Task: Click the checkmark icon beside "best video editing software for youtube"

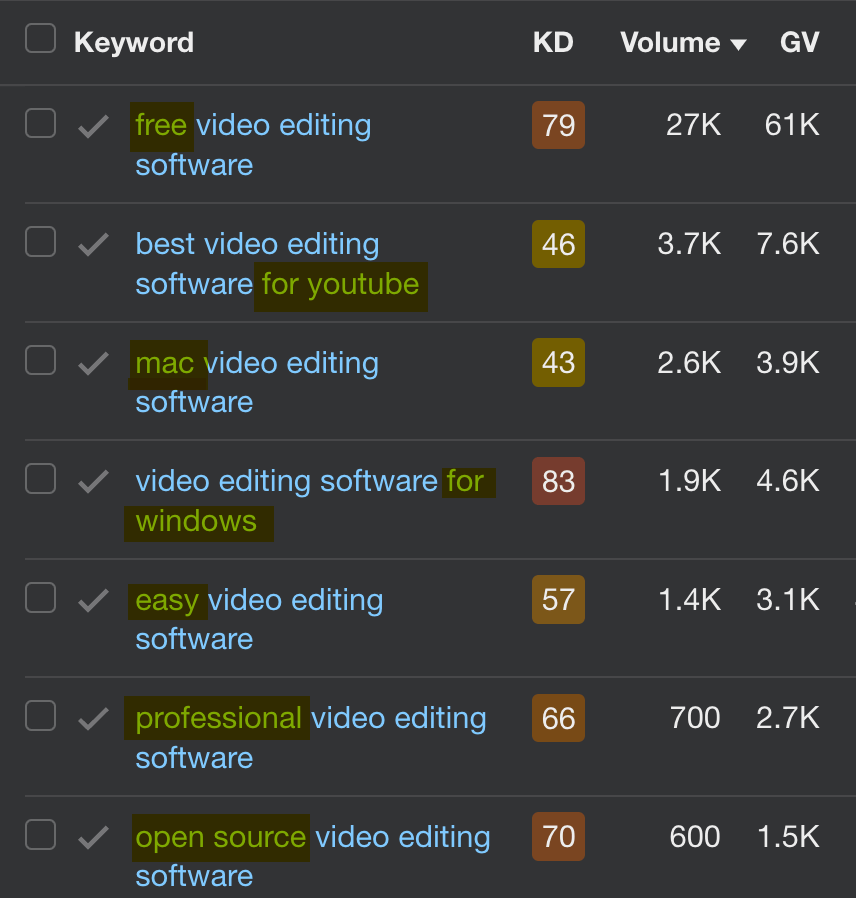Action: point(92,241)
